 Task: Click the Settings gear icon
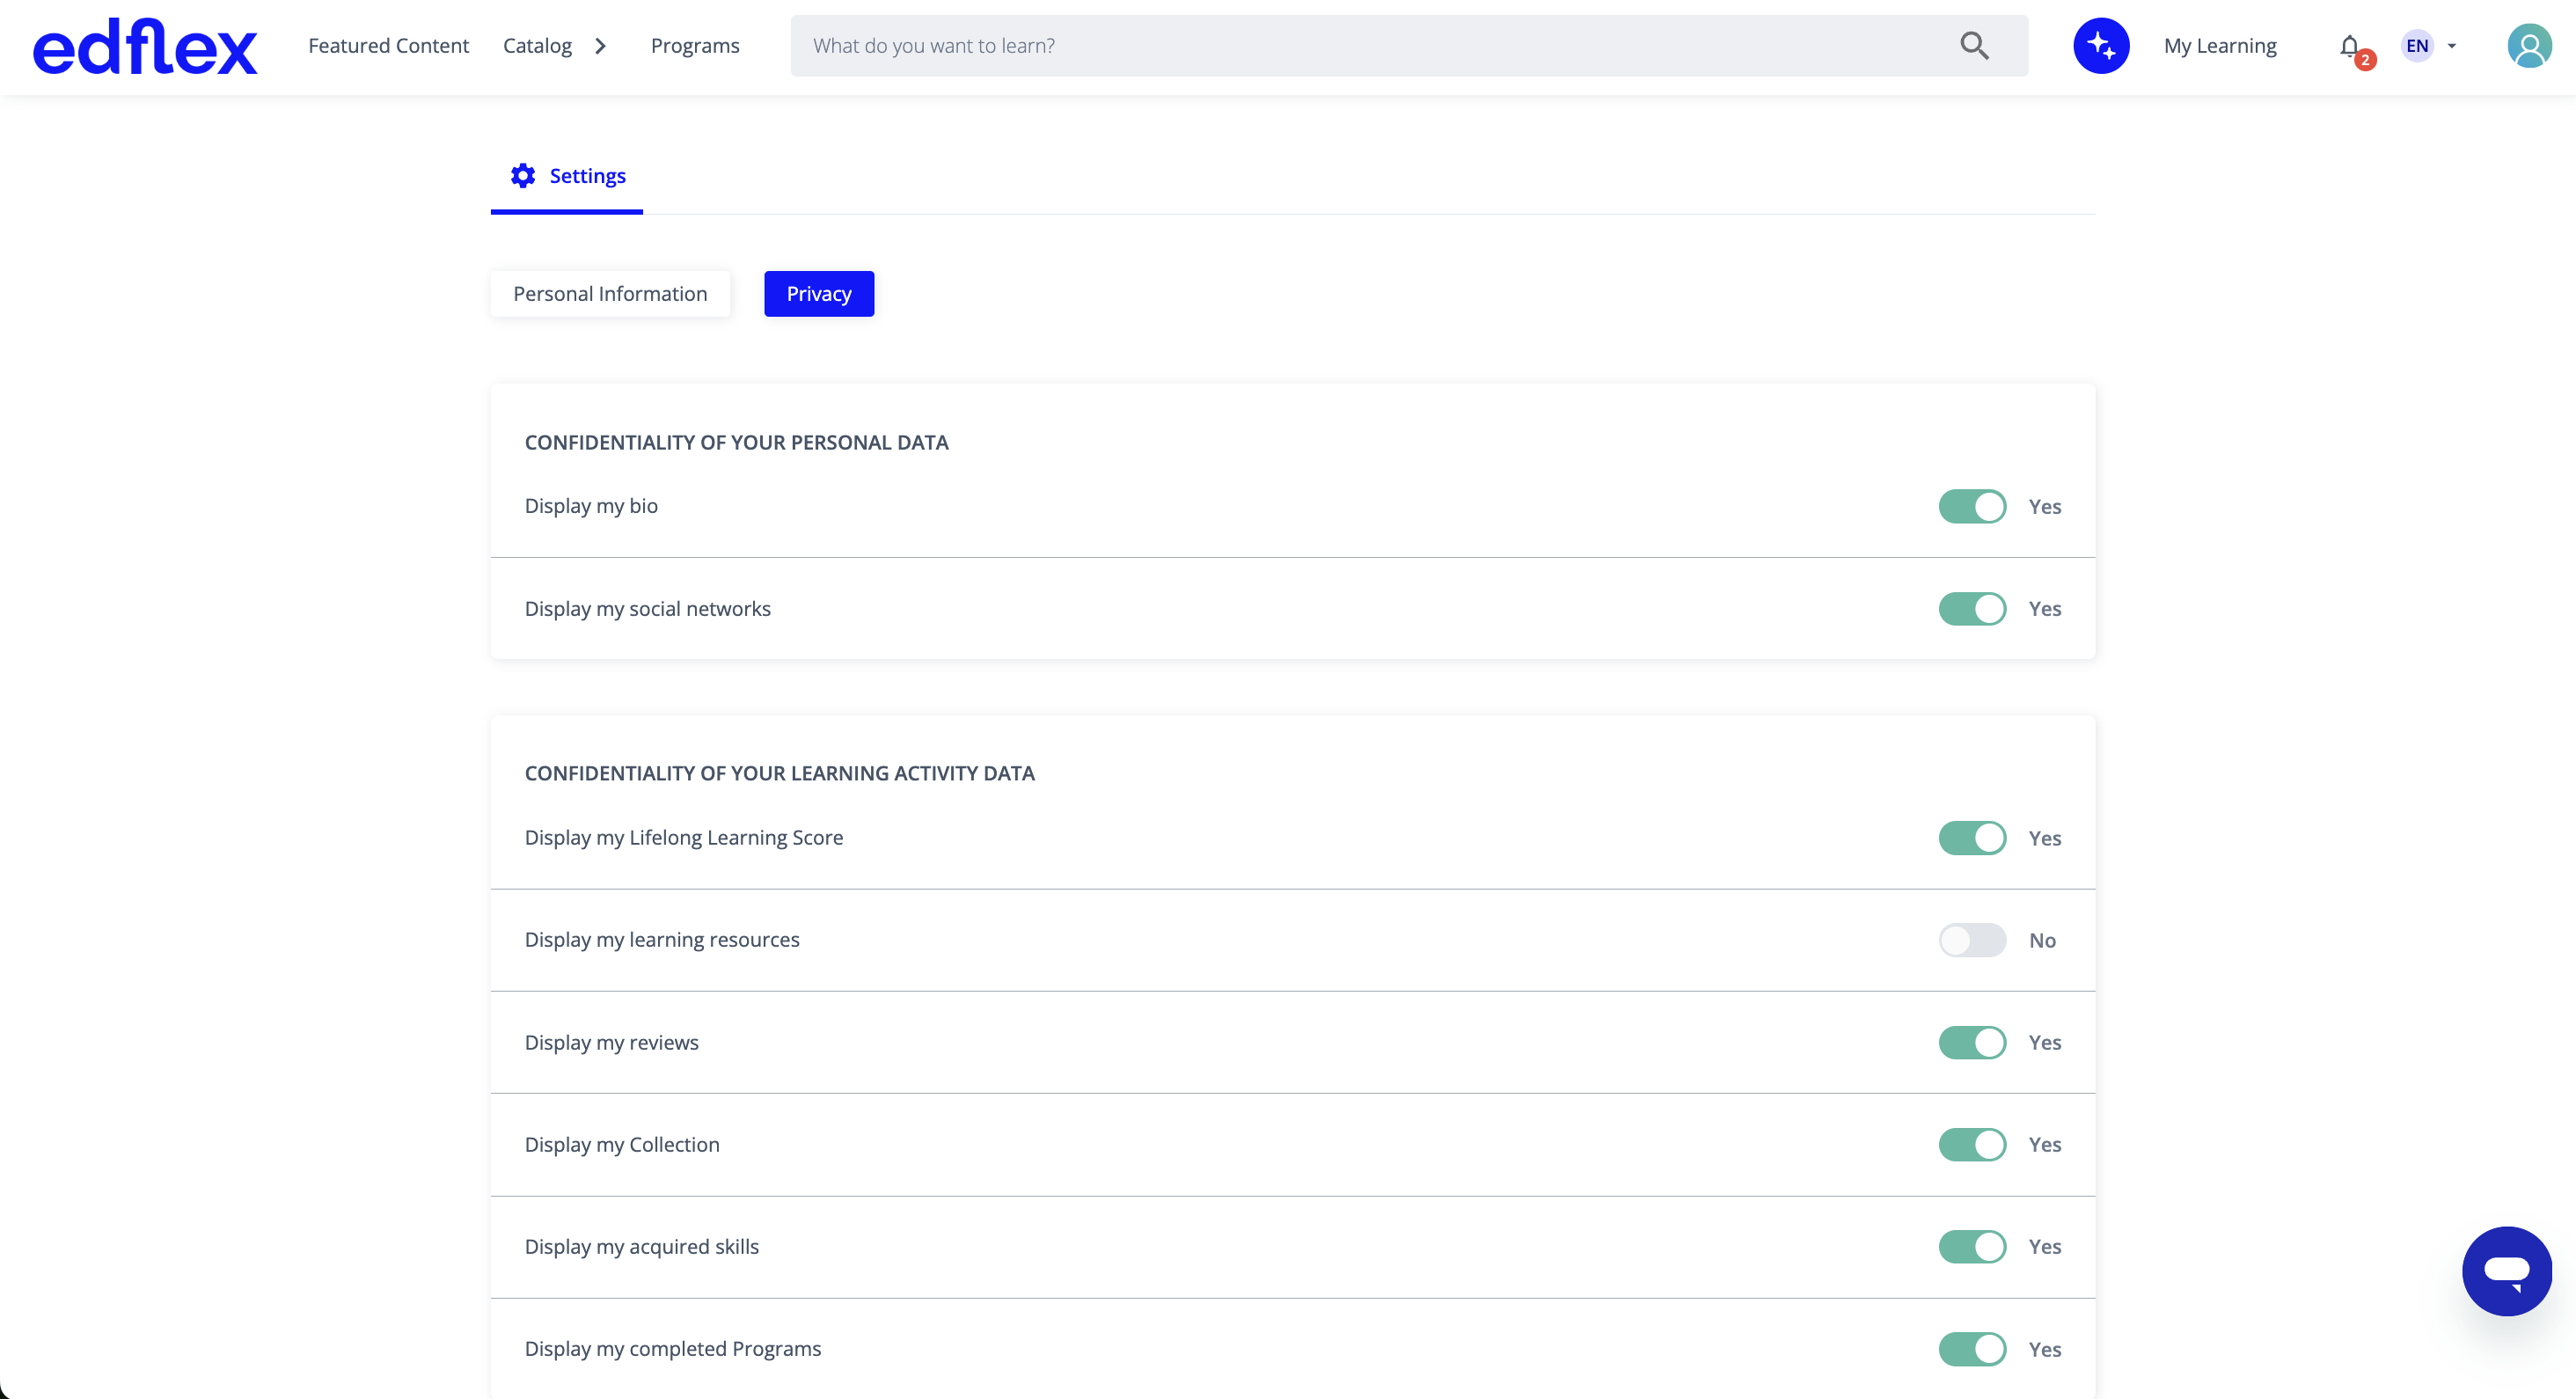tap(523, 176)
